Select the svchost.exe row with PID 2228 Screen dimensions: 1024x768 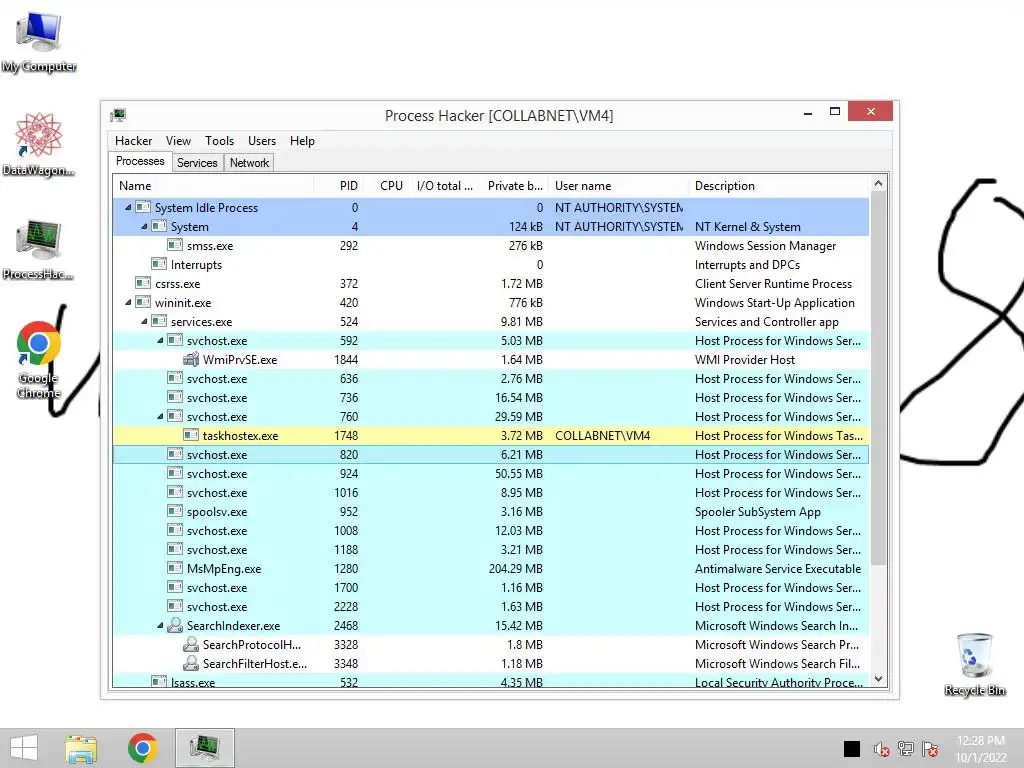491,607
